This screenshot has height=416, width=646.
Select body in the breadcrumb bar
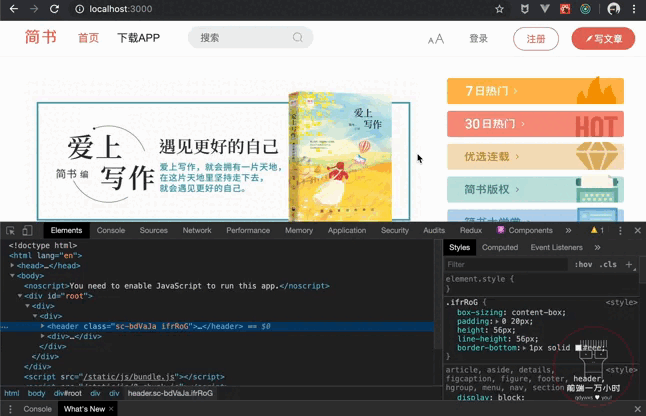[36, 393]
